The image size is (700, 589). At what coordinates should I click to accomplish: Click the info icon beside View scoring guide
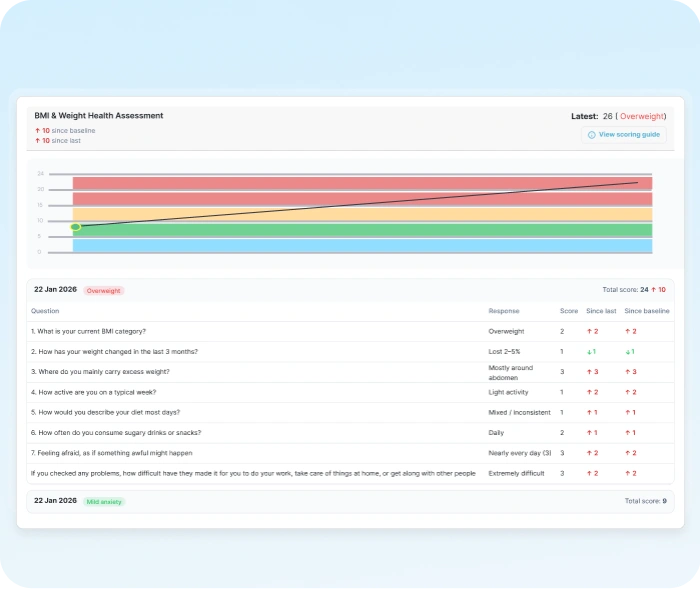point(591,134)
